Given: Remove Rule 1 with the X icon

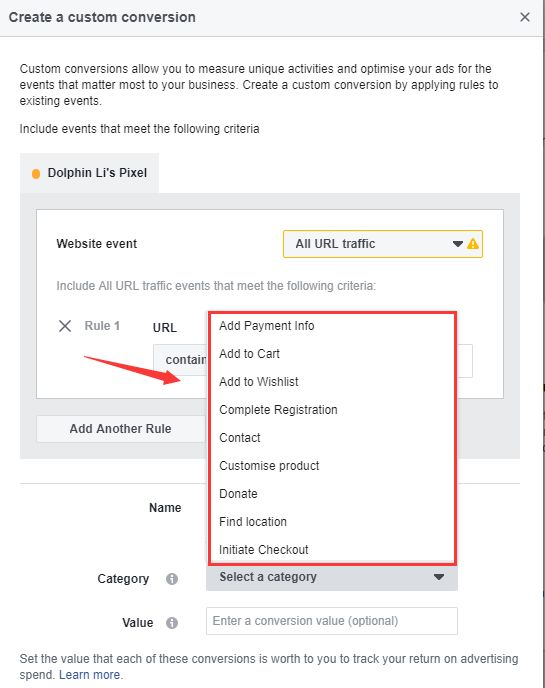Looking at the screenshot, I should (65, 326).
